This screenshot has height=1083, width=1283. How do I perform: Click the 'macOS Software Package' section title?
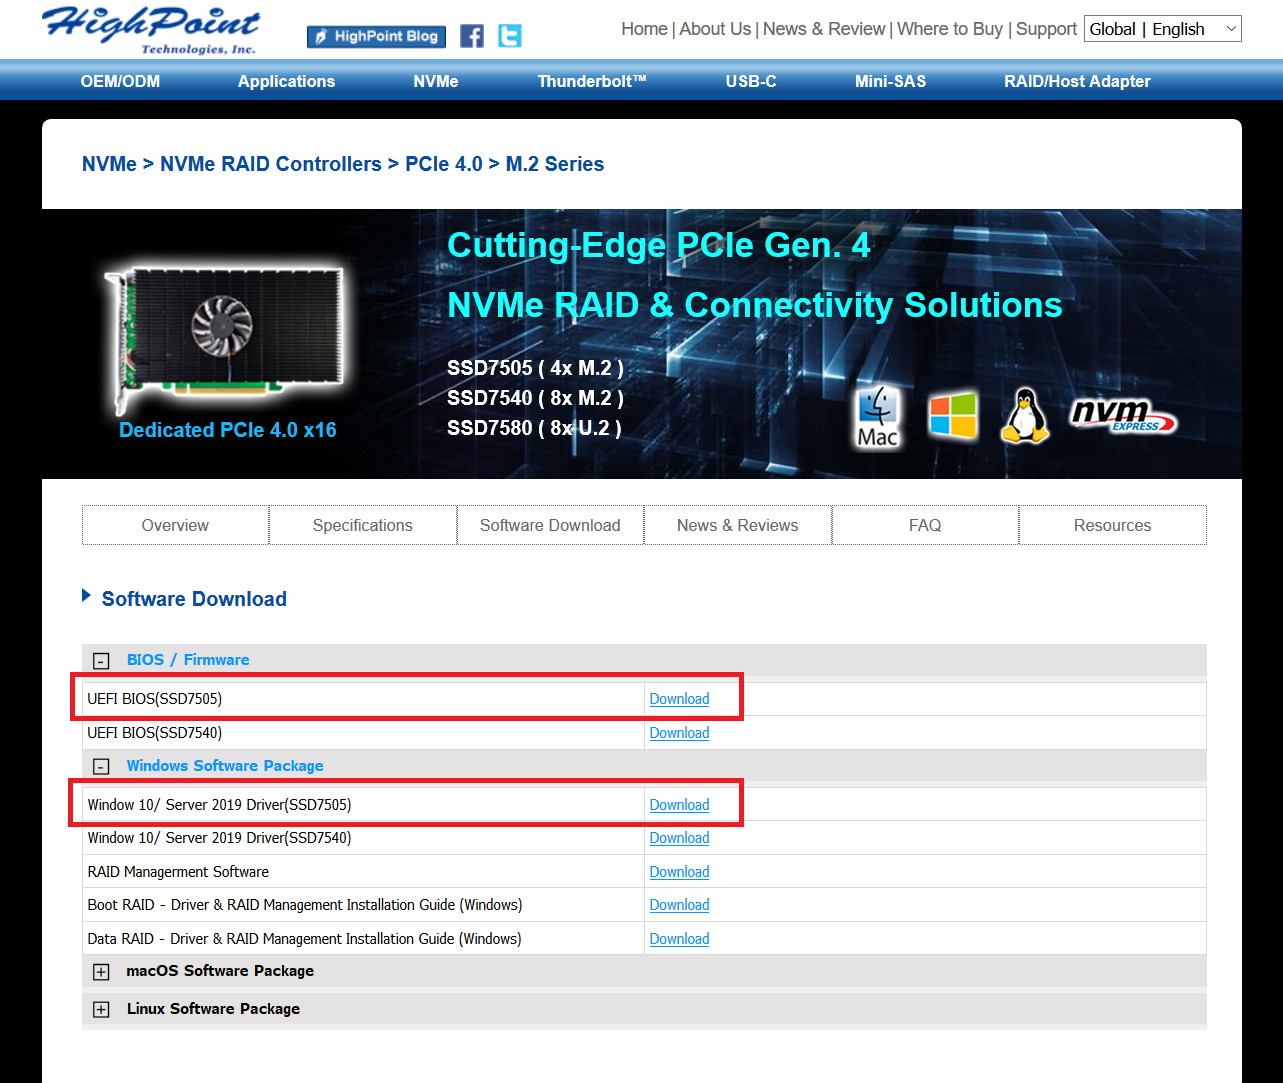point(220,971)
